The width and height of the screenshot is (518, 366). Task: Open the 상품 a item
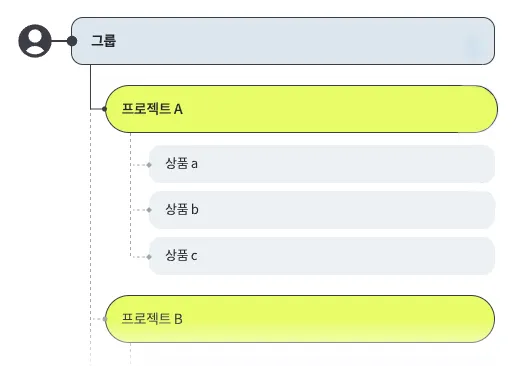[x=322, y=164]
